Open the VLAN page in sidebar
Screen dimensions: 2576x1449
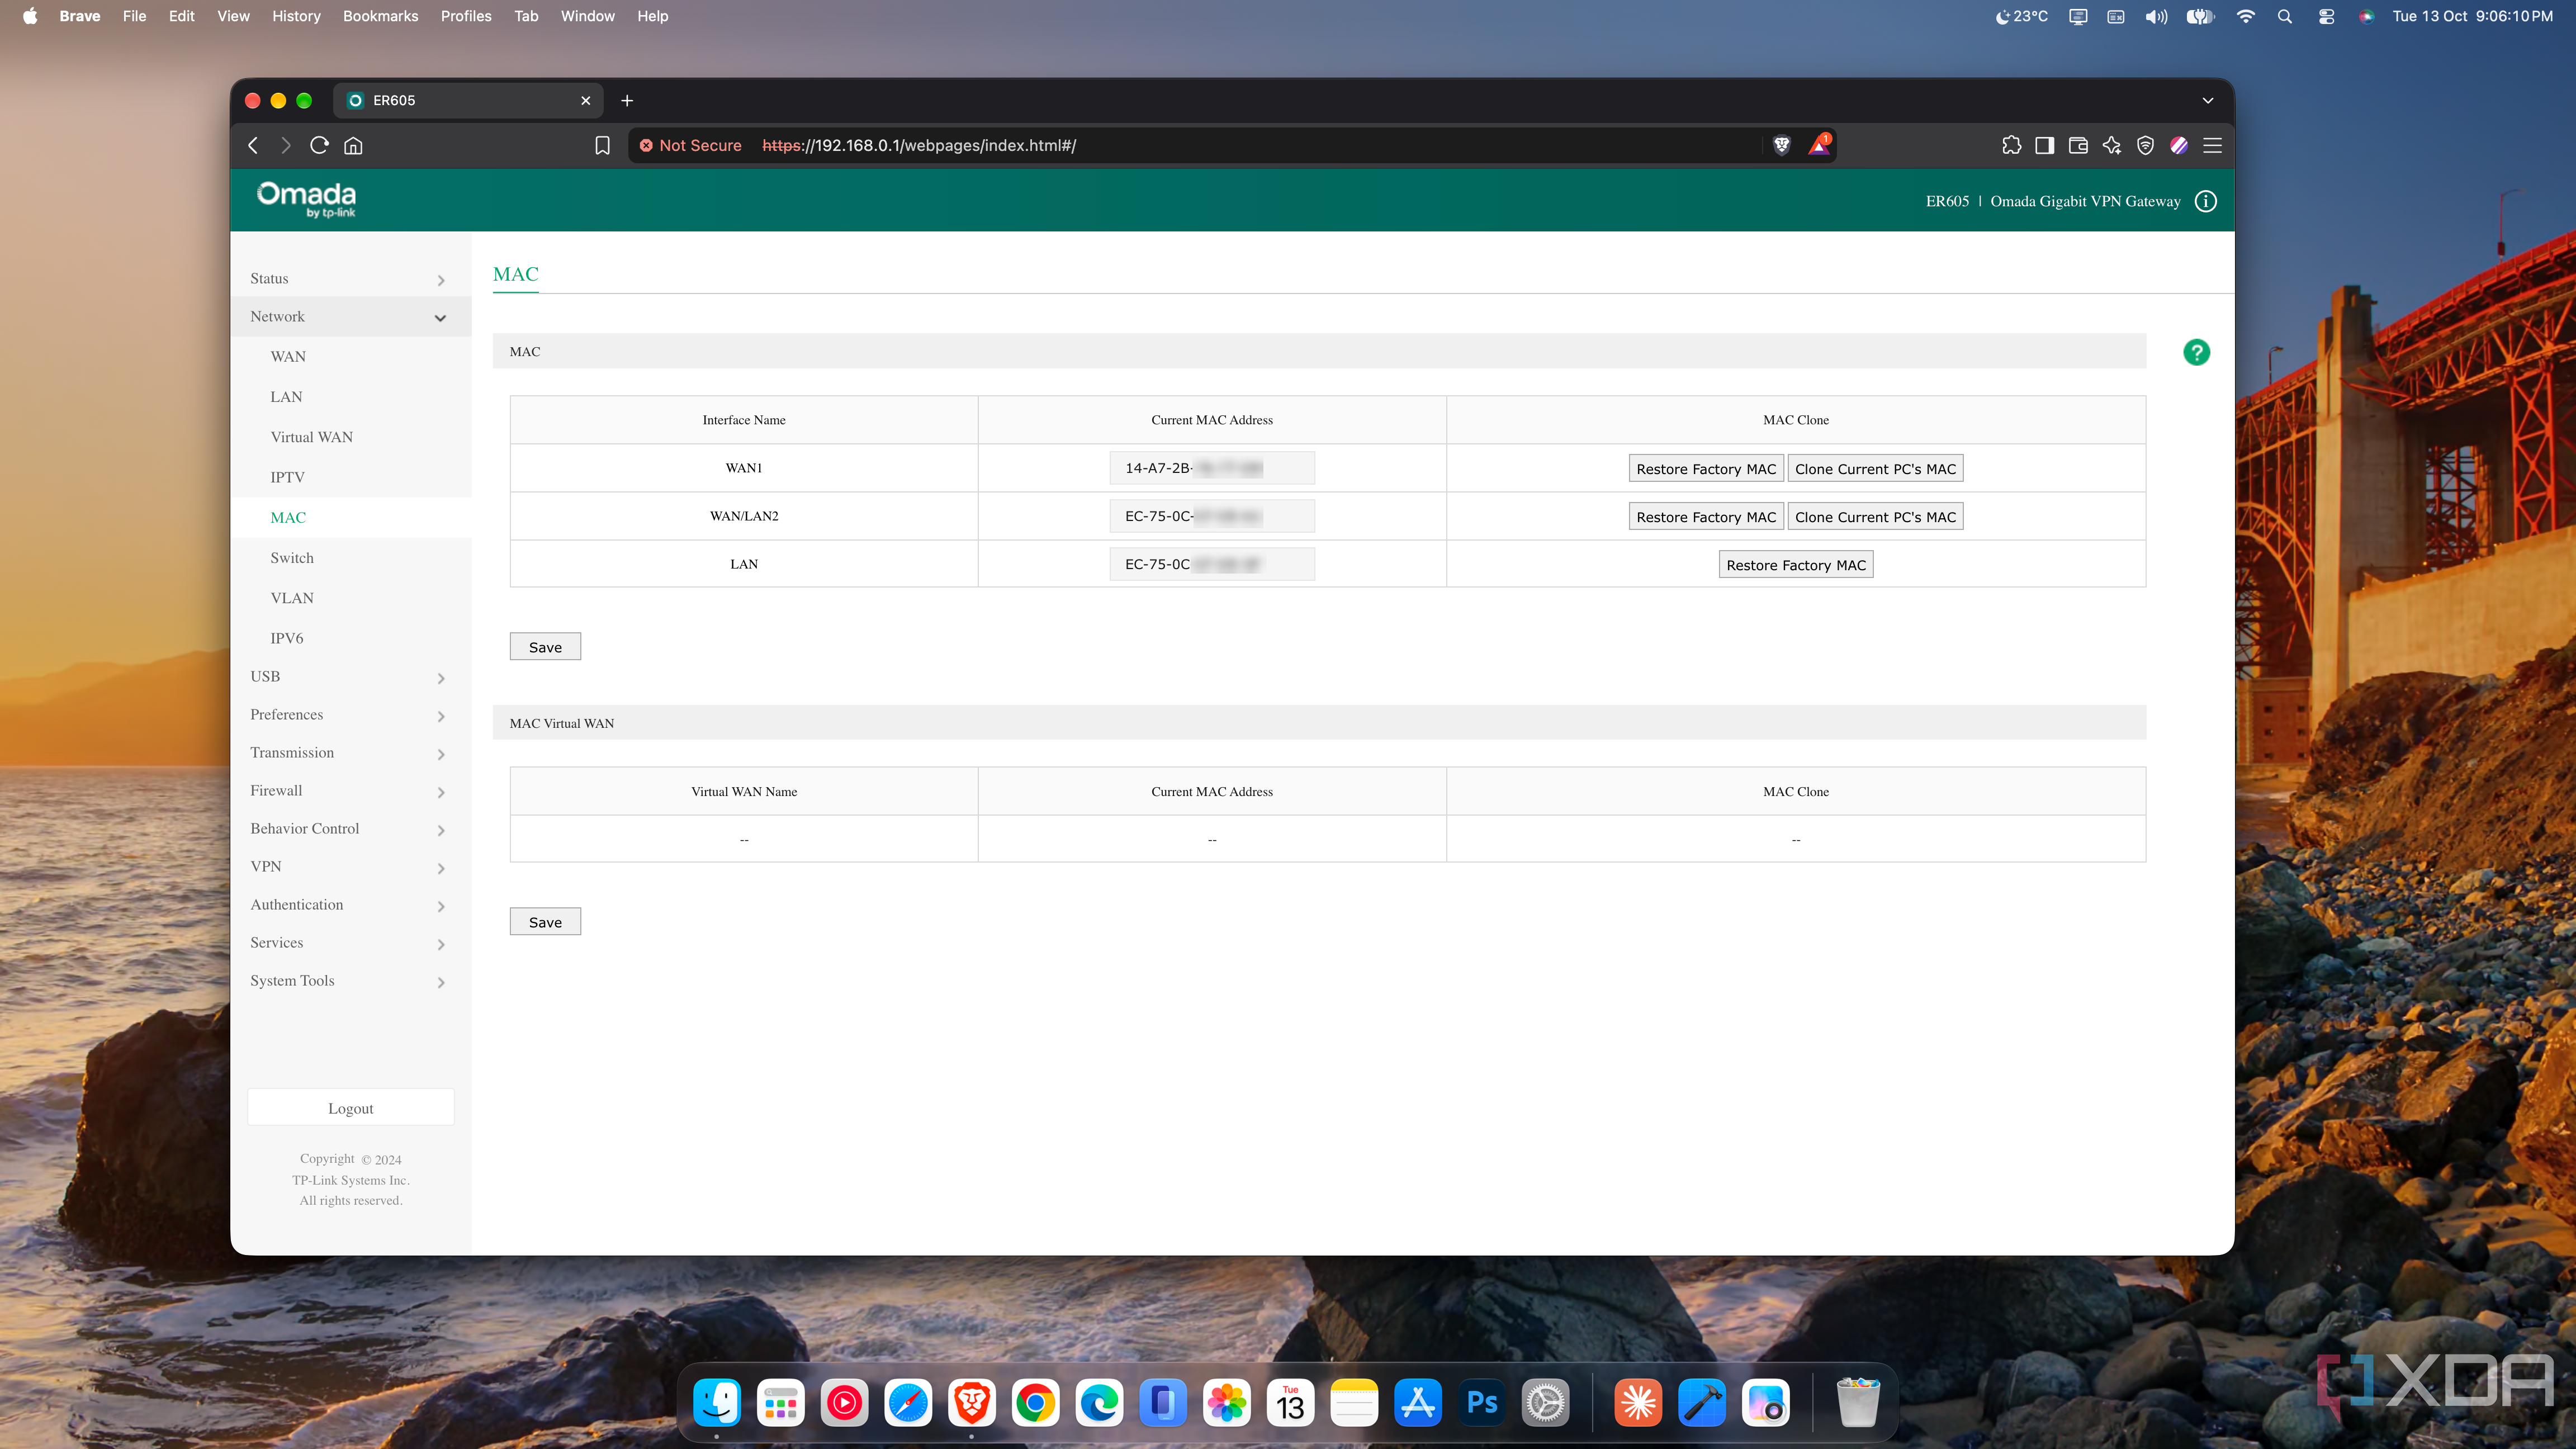coord(292,597)
